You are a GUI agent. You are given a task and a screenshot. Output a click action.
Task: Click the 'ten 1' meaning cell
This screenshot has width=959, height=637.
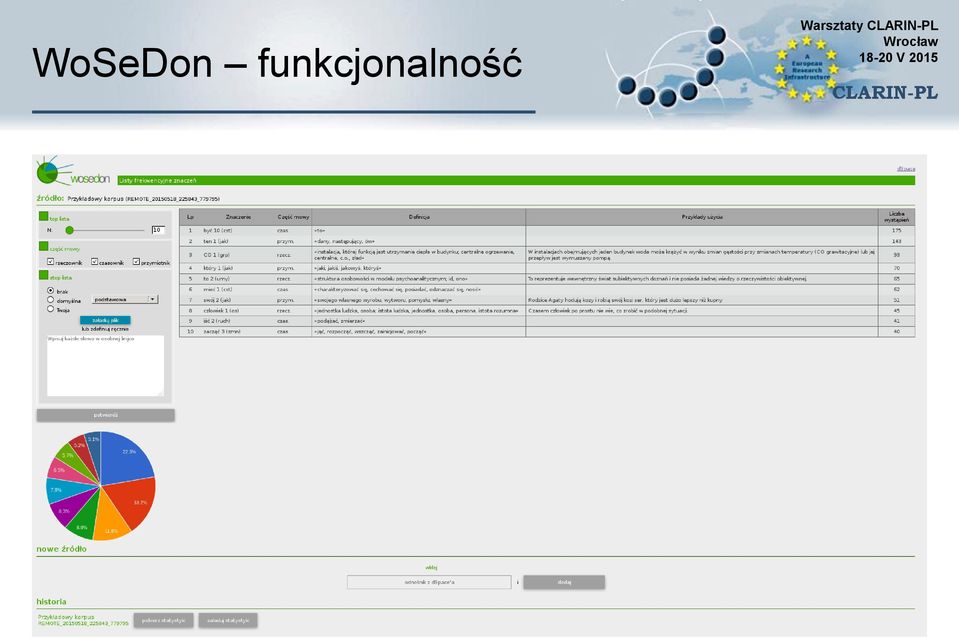238,241
